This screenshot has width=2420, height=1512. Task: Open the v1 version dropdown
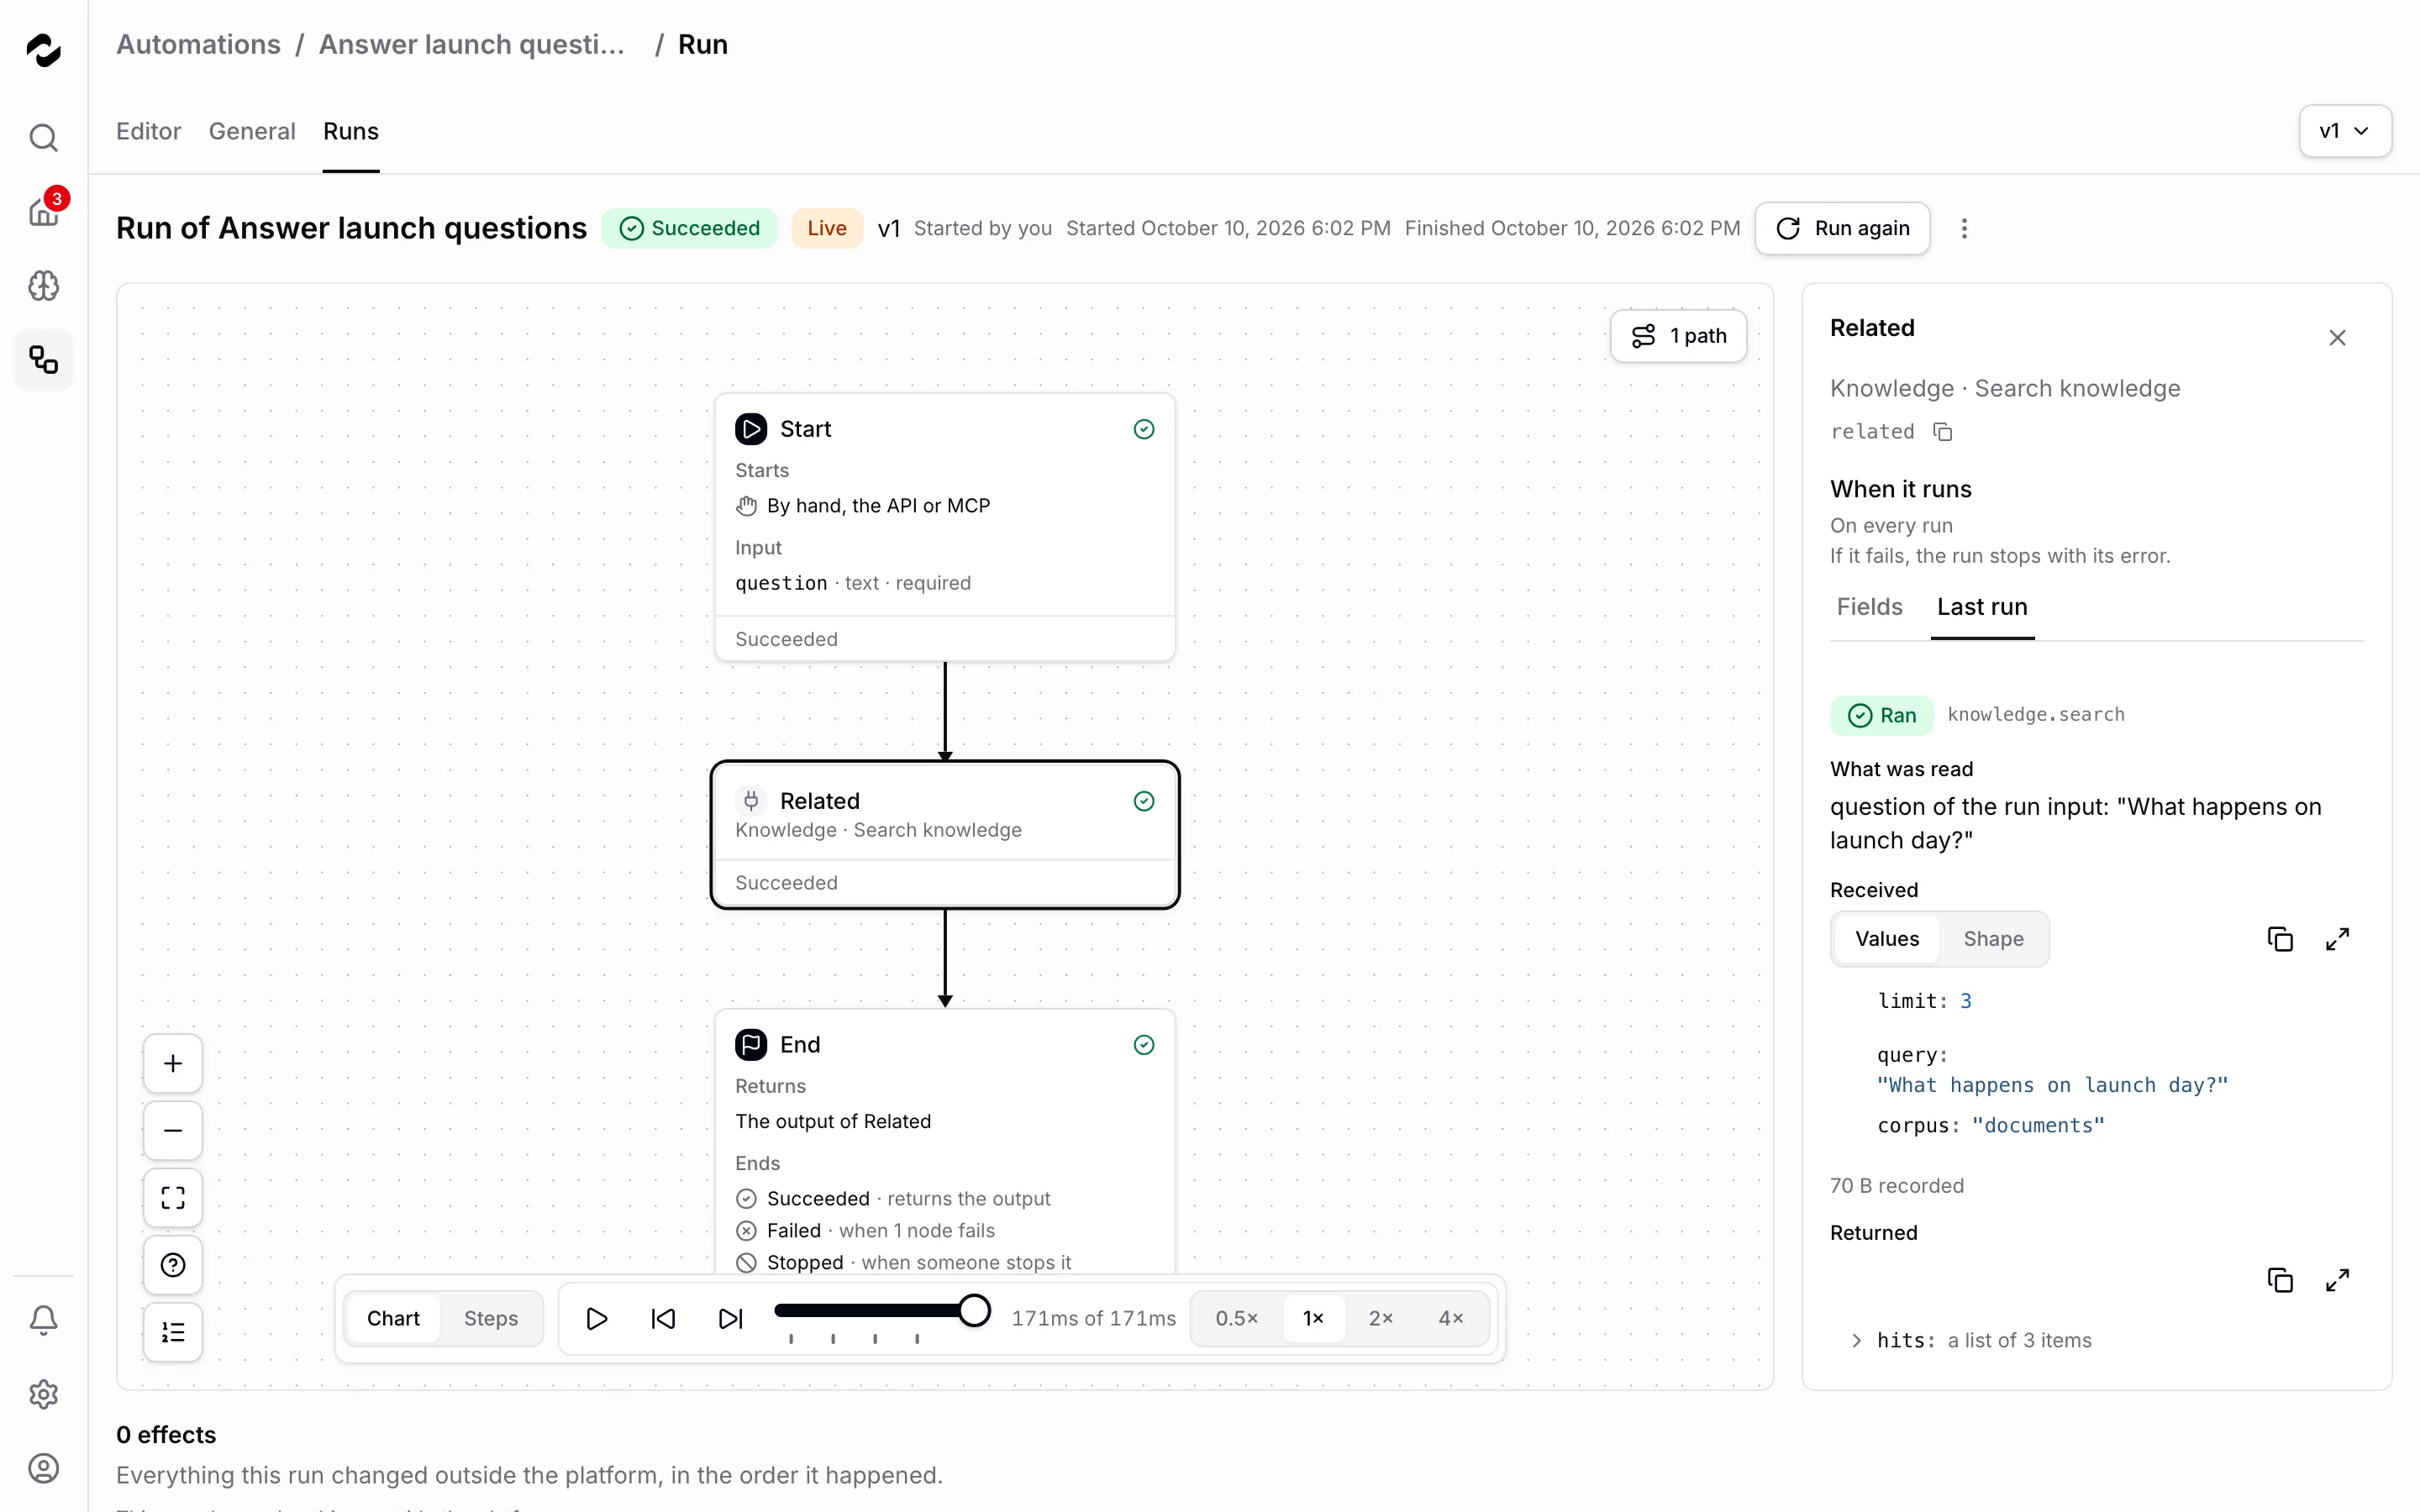[2345, 131]
